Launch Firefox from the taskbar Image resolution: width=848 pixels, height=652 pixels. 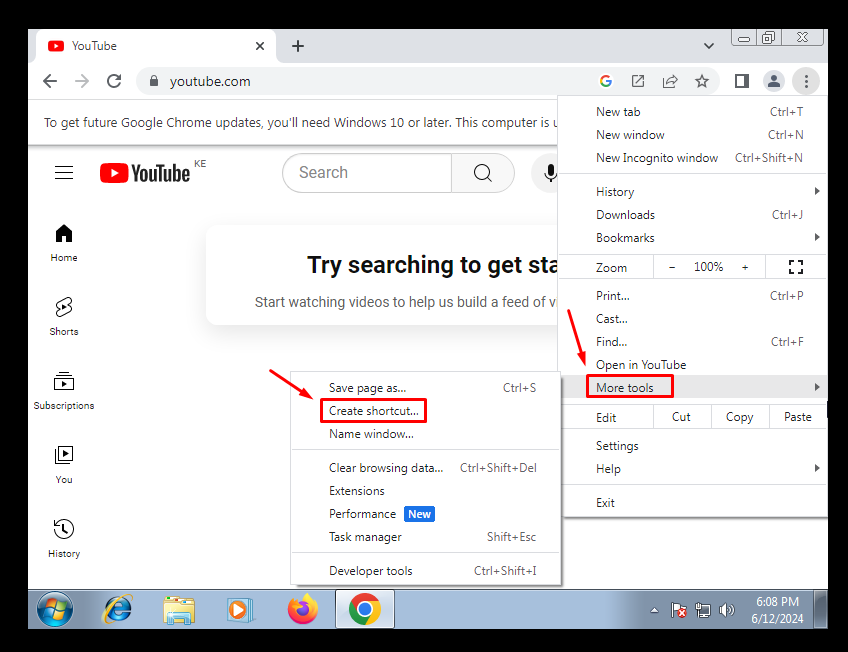tap(303, 609)
